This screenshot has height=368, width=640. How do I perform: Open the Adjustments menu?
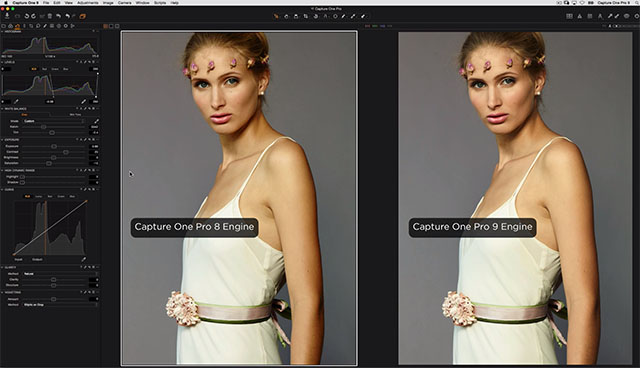(88, 2)
